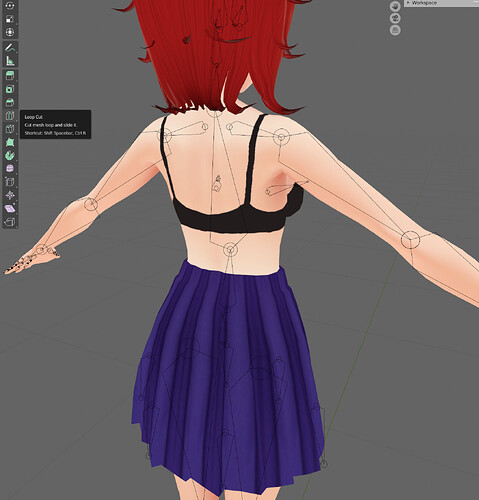Select the Spin tool
This screenshot has height=500, width=479.
click(10, 155)
